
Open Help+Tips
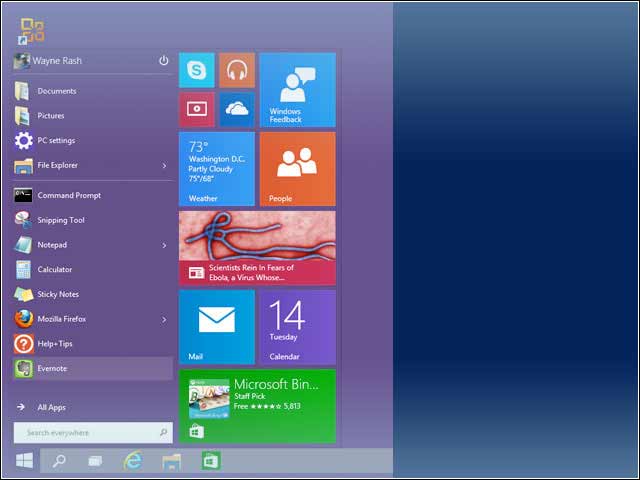tap(93, 344)
